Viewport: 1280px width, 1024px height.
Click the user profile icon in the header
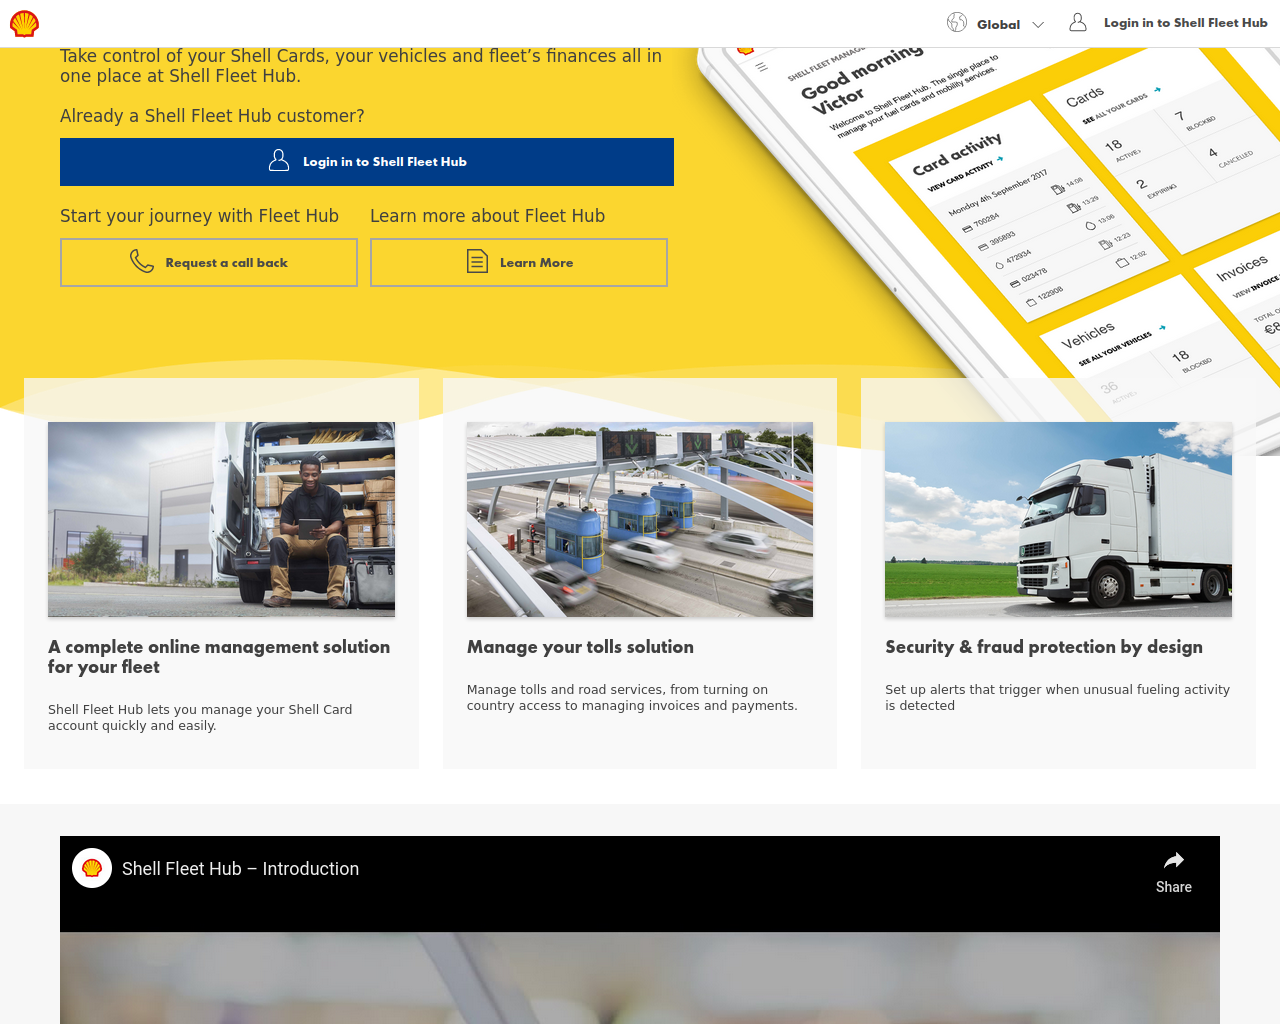tap(1078, 22)
